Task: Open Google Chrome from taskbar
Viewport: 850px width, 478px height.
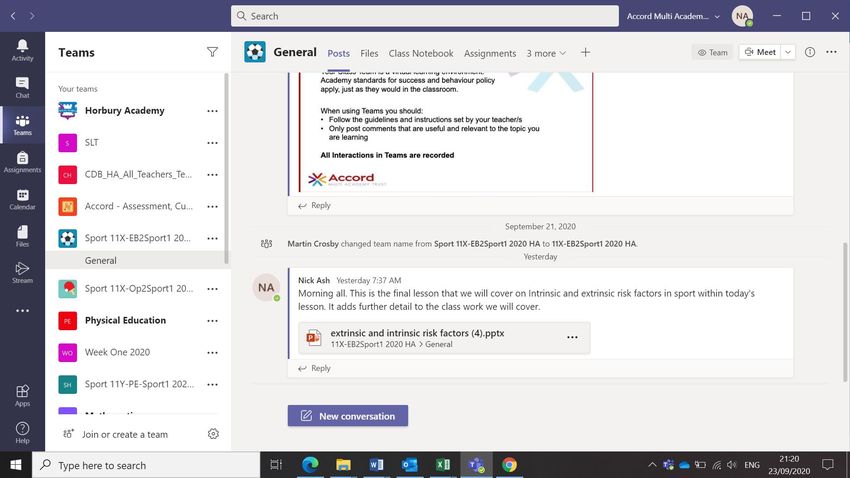Action: (x=509, y=464)
